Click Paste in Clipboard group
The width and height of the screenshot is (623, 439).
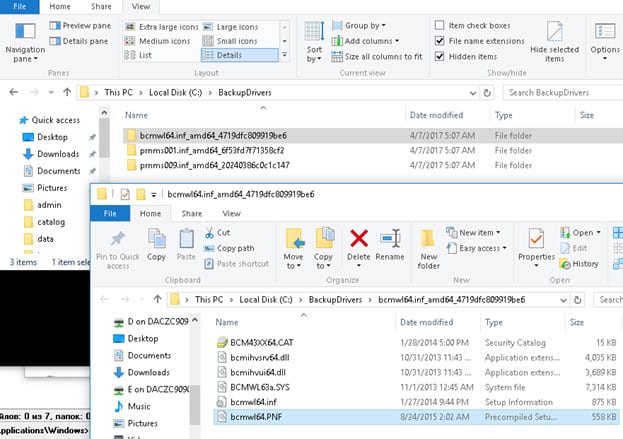(x=186, y=245)
